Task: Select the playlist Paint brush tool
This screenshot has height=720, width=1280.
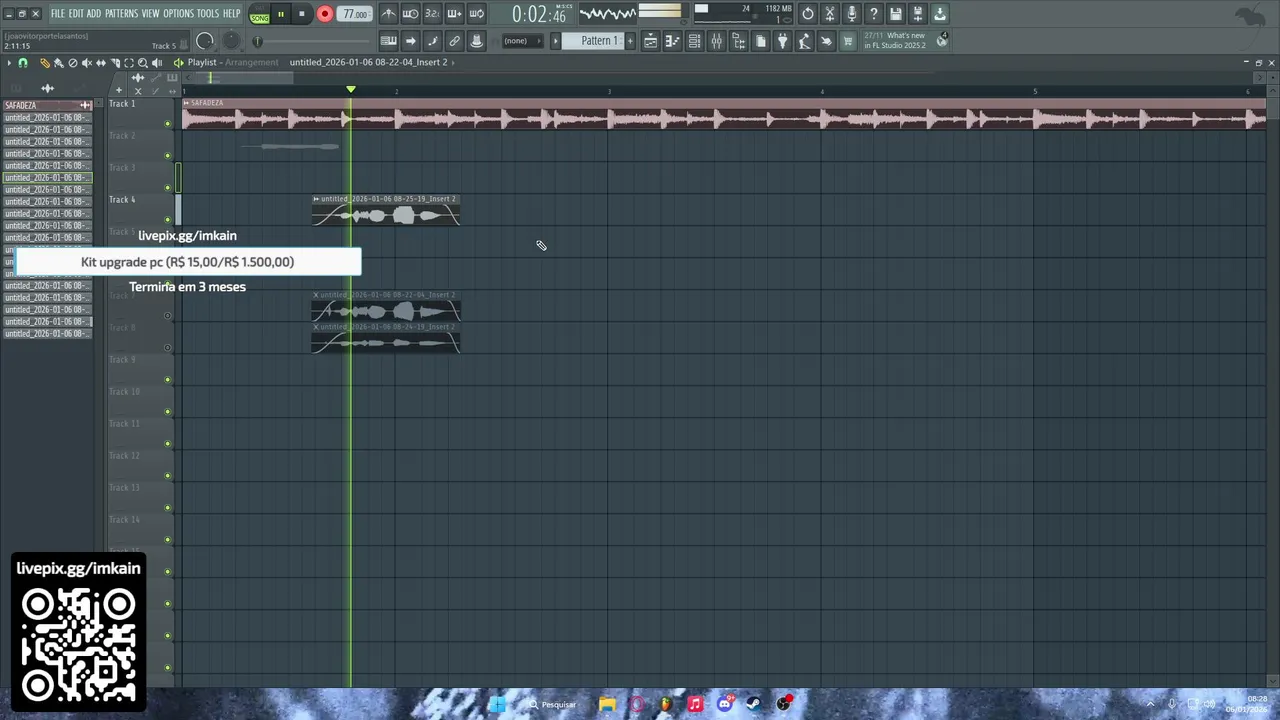Action: (x=59, y=62)
